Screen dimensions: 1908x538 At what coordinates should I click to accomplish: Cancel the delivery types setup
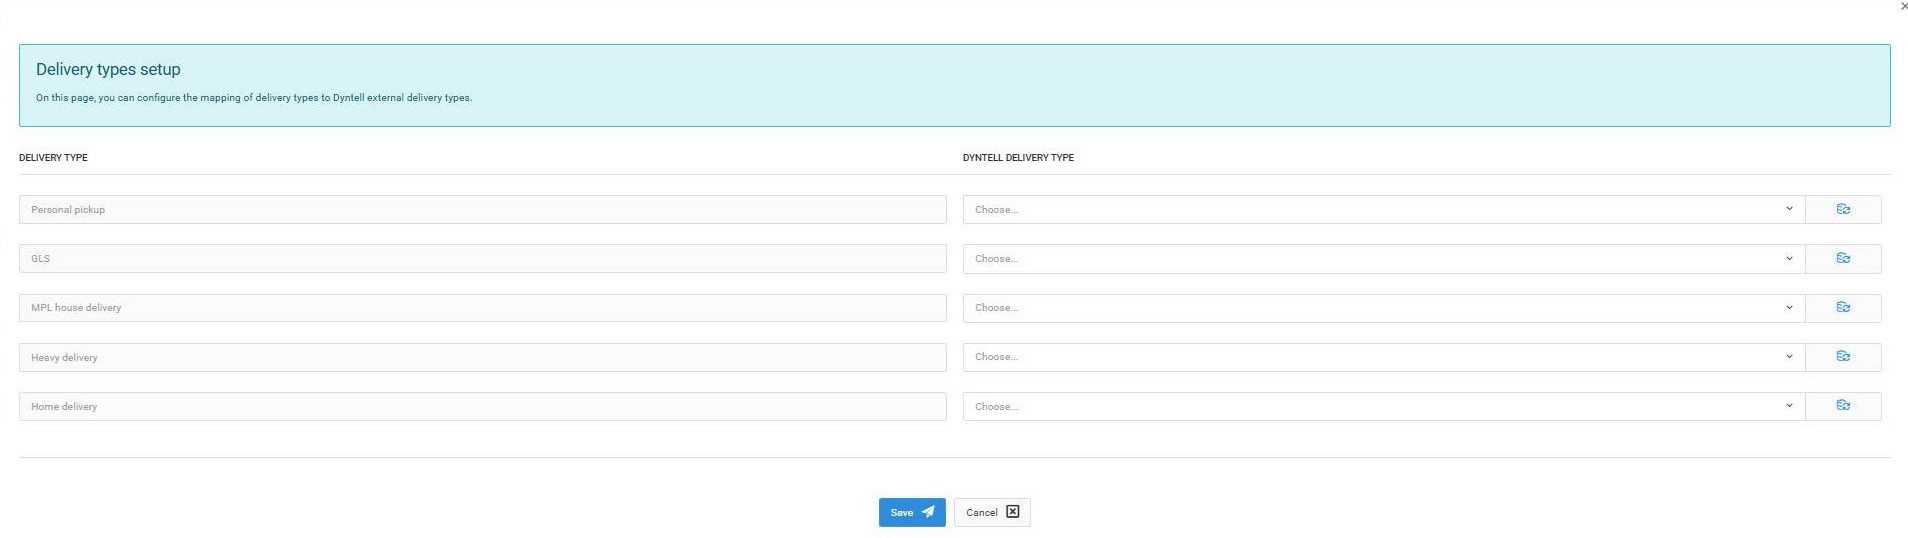tap(992, 512)
